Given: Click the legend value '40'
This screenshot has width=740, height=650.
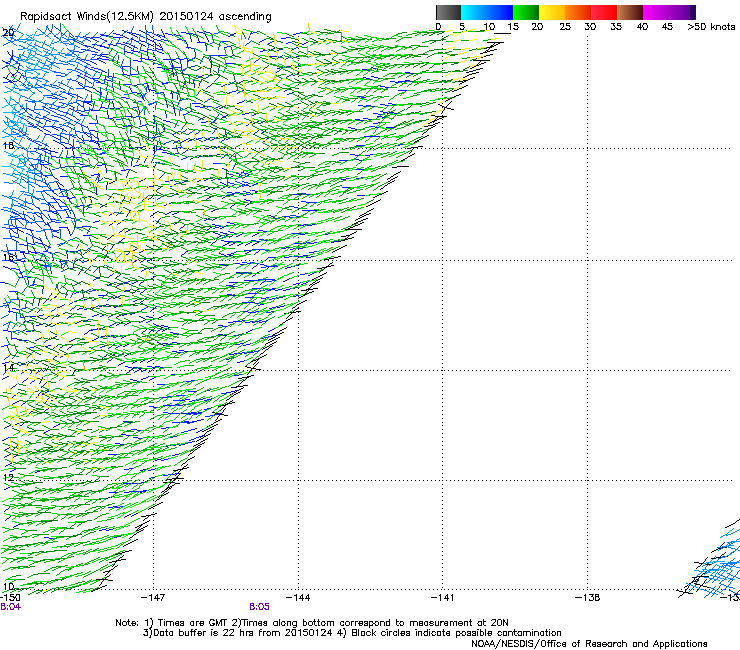Looking at the screenshot, I should pyautogui.click(x=642, y=27).
